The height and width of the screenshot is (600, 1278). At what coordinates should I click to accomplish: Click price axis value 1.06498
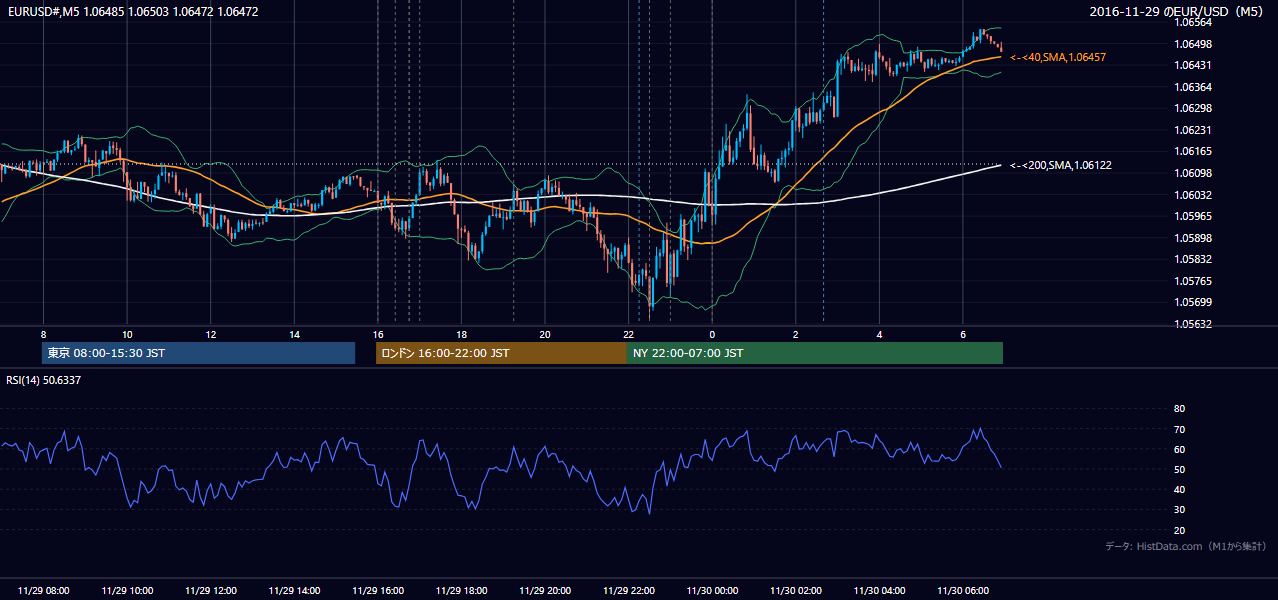(1193, 44)
